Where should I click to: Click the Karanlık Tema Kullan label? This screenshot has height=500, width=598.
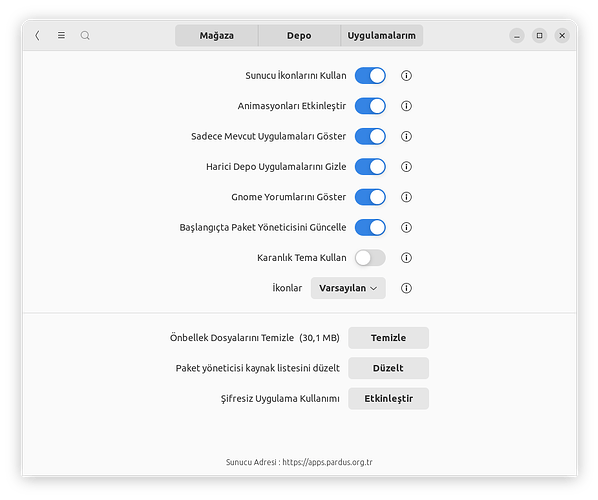pyautogui.click(x=302, y=258)
